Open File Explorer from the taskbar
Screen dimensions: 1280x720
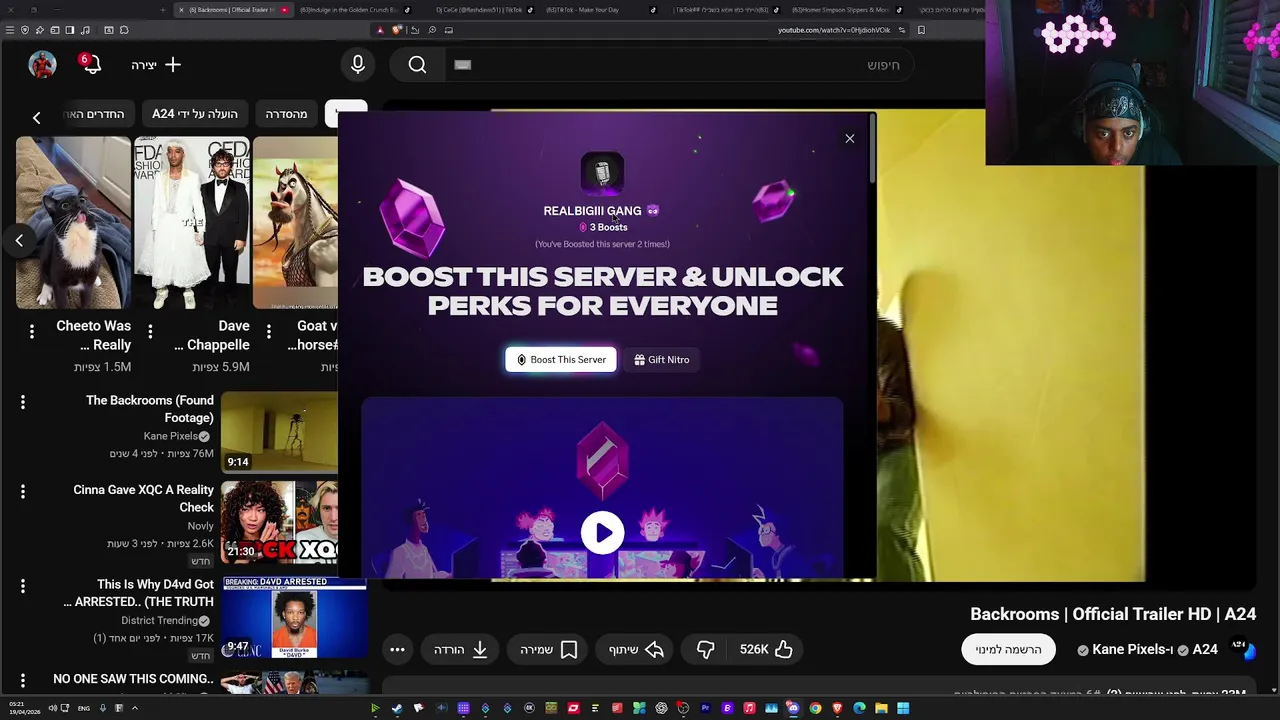(x=881, y=708)
